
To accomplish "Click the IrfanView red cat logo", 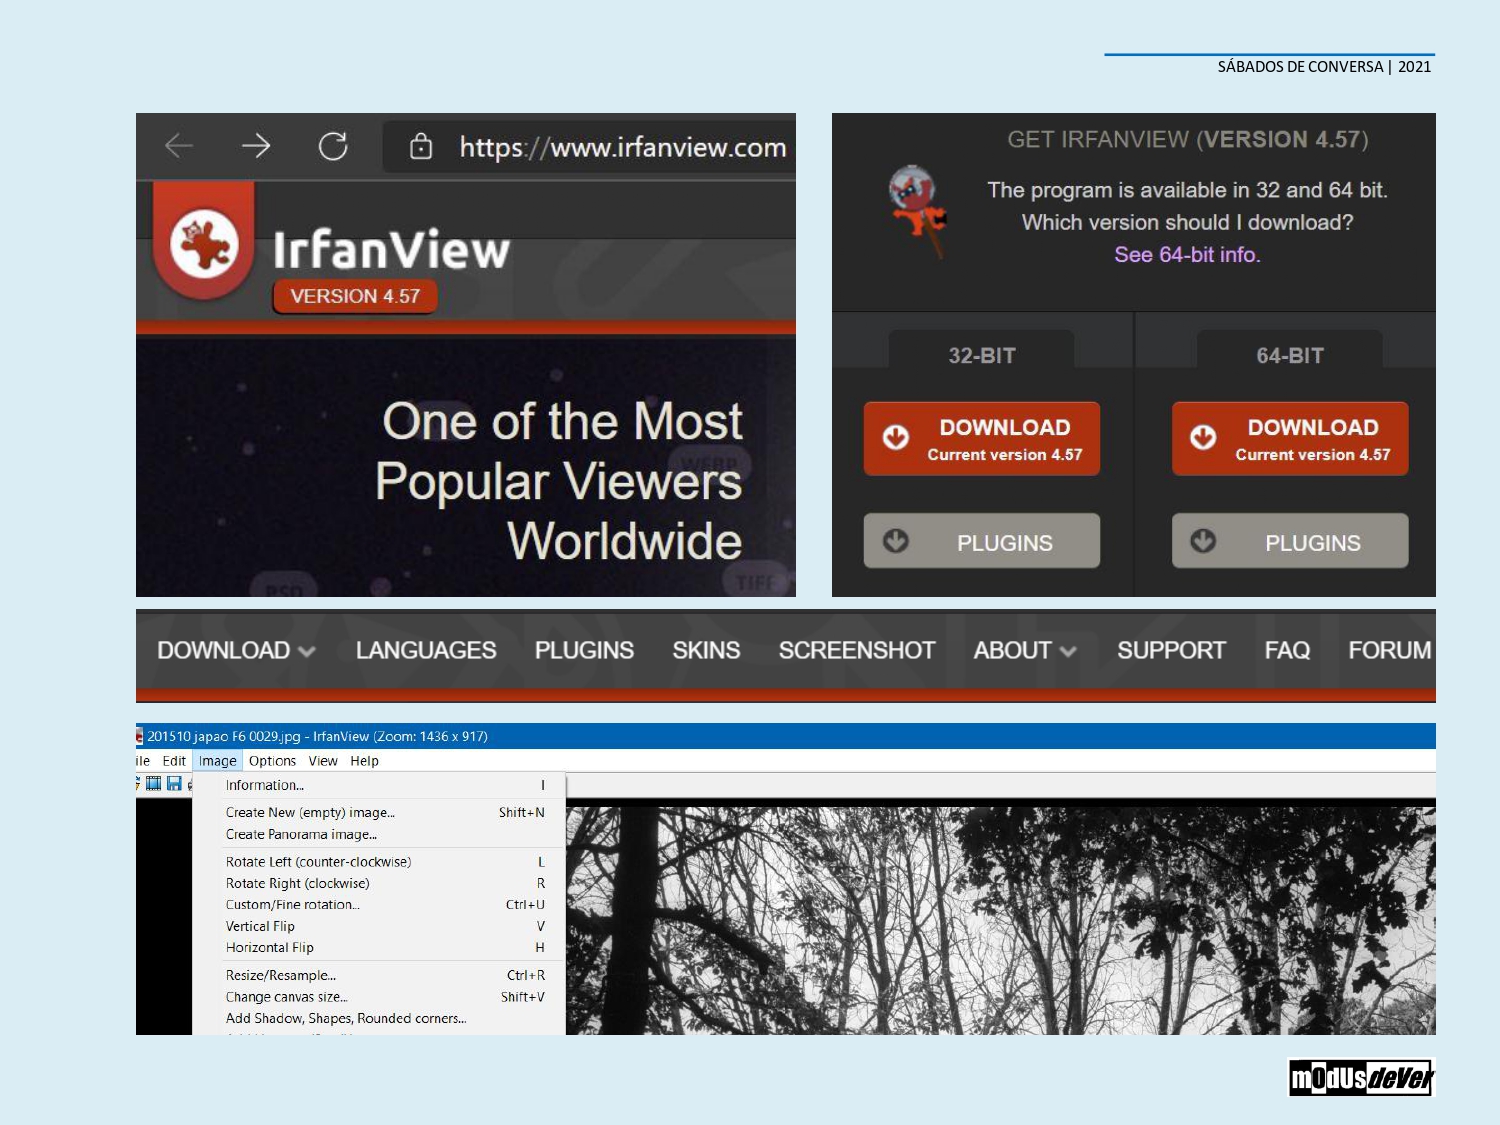I will (x=204, y=243).
